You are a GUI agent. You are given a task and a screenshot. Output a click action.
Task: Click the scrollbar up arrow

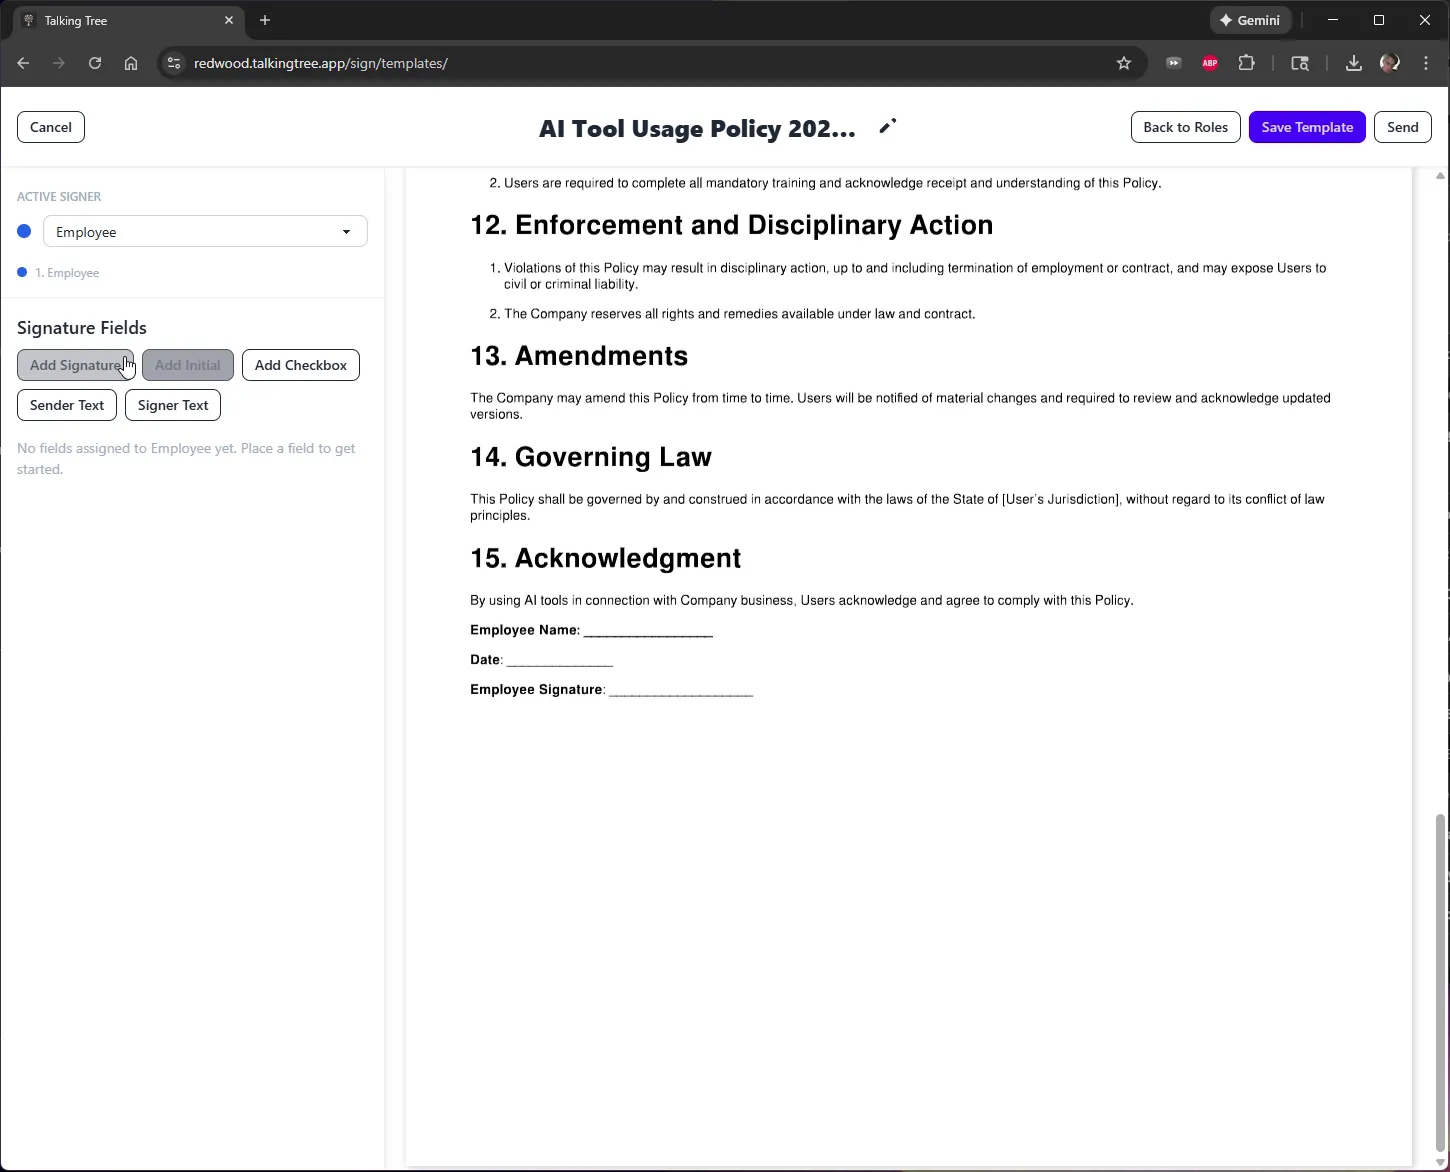pos(1440,176)
